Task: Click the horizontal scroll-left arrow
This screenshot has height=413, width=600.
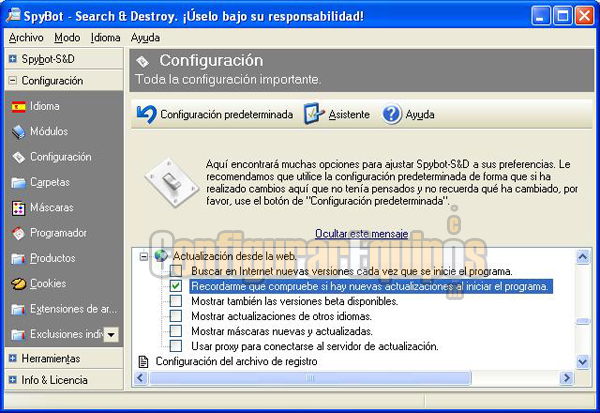Action: [x=140, y=378]
